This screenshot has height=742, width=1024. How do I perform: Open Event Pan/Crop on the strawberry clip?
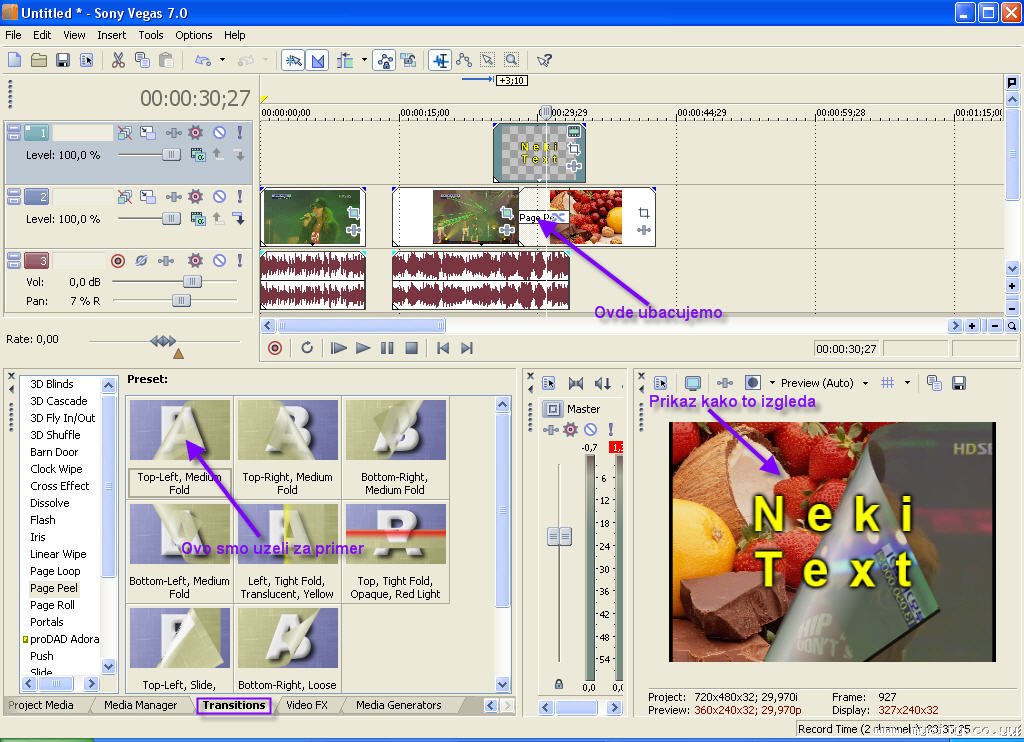pyautogui.click(x=643, y=213)
